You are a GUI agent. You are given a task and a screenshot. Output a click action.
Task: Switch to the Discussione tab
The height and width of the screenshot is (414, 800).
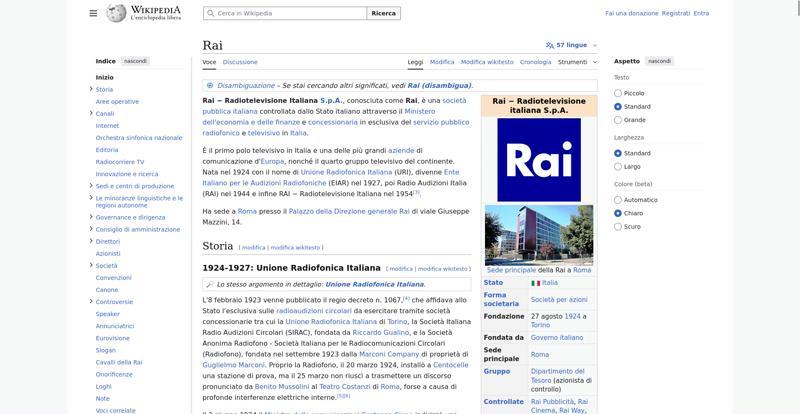coord(240,62)
